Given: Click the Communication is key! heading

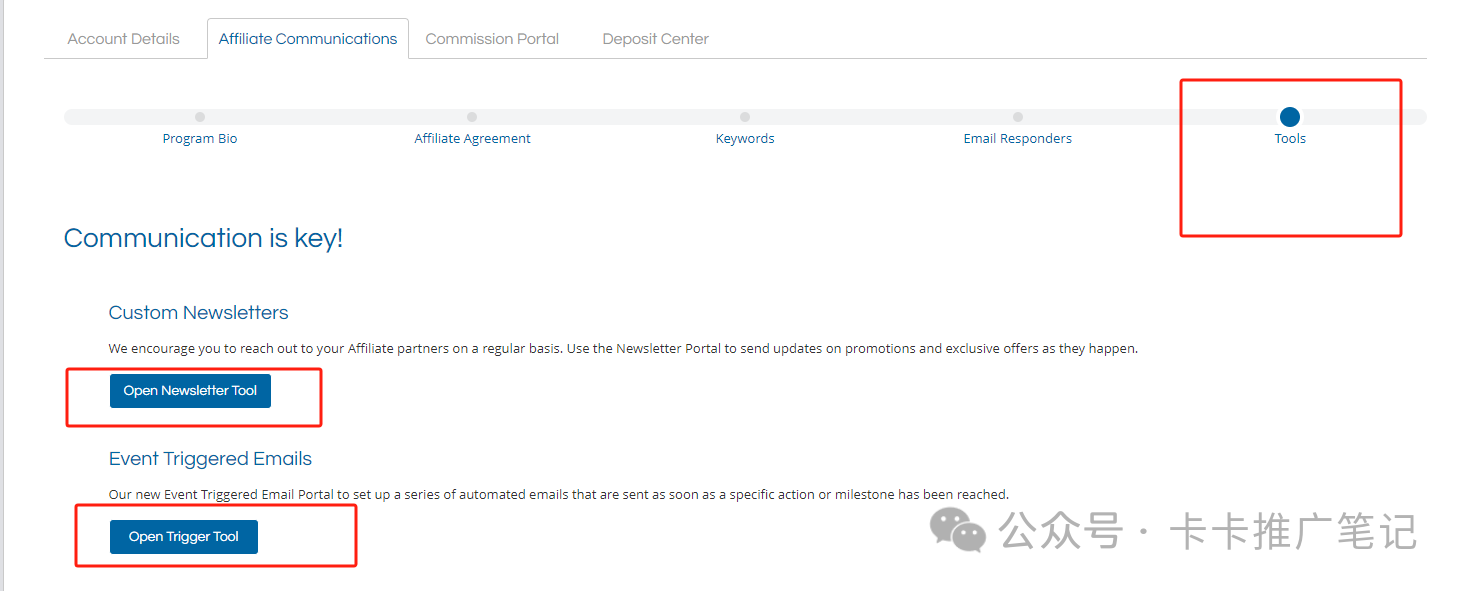Looking at the screenshot, I should (x=203, y=238).
